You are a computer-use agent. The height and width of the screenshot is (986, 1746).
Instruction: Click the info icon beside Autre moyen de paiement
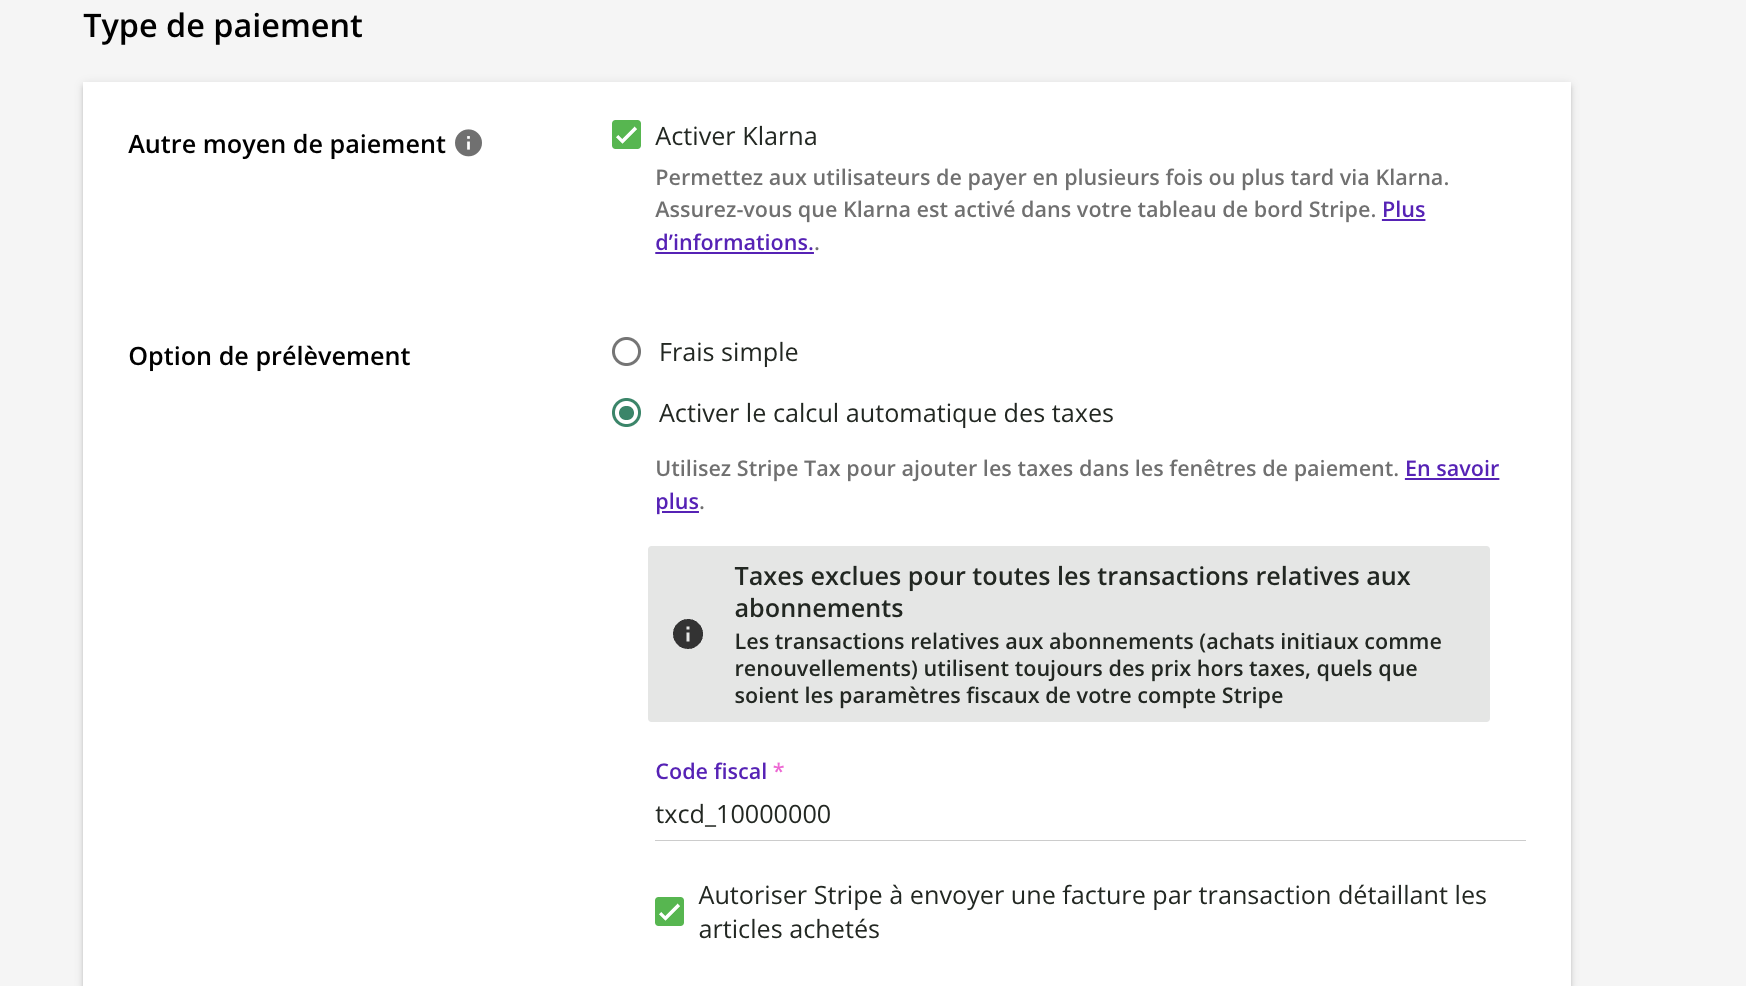click(x=468, y=143)
